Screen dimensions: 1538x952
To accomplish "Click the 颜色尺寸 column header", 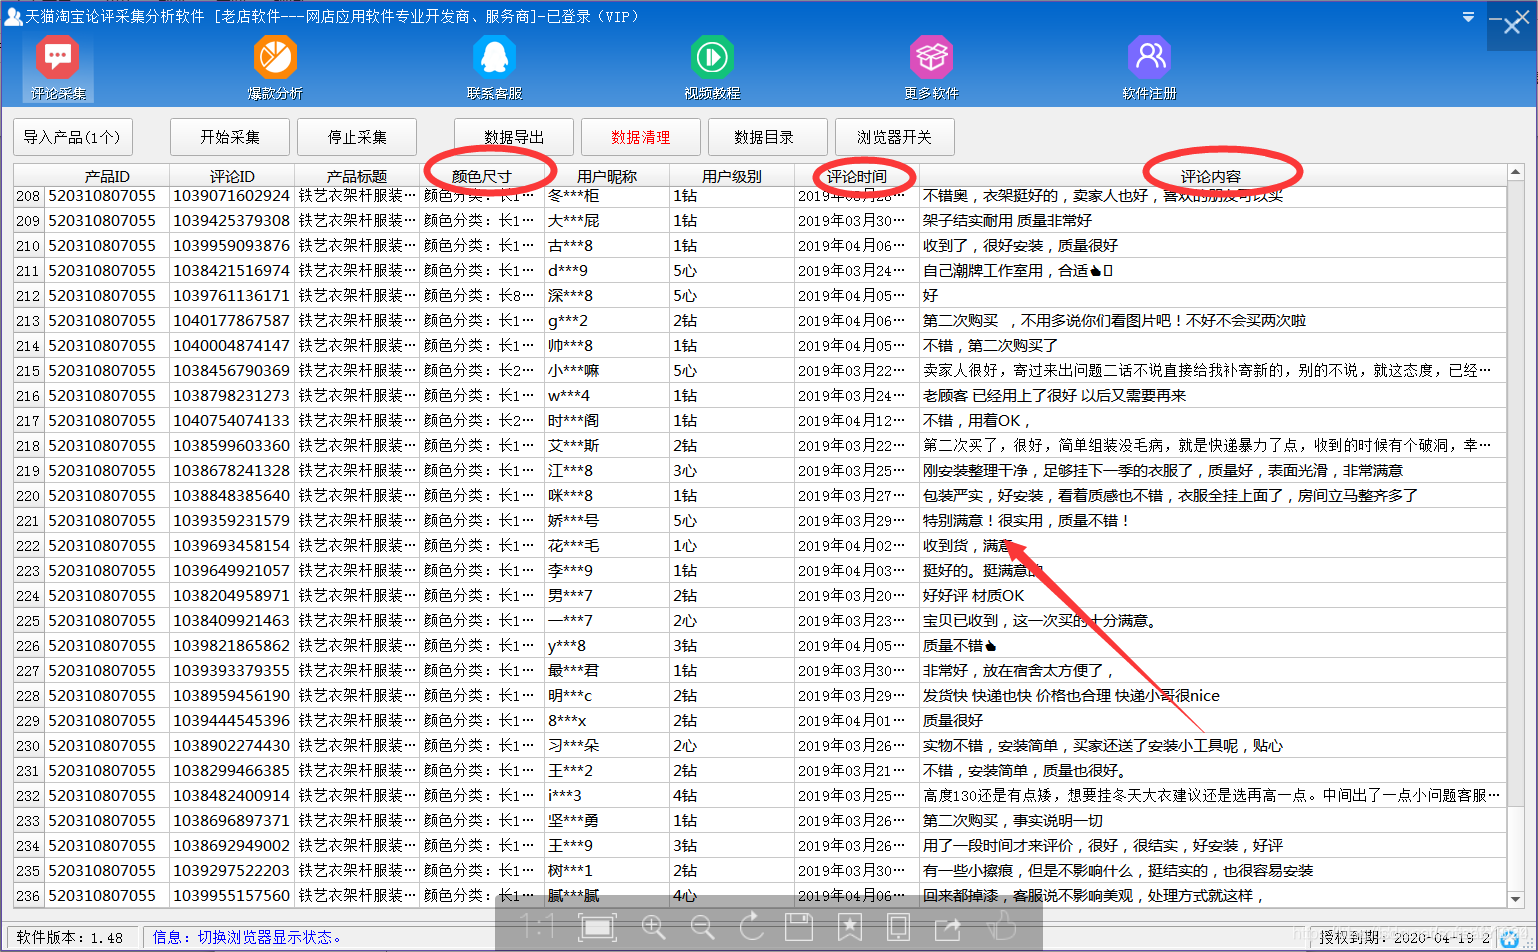I will 482,176.
